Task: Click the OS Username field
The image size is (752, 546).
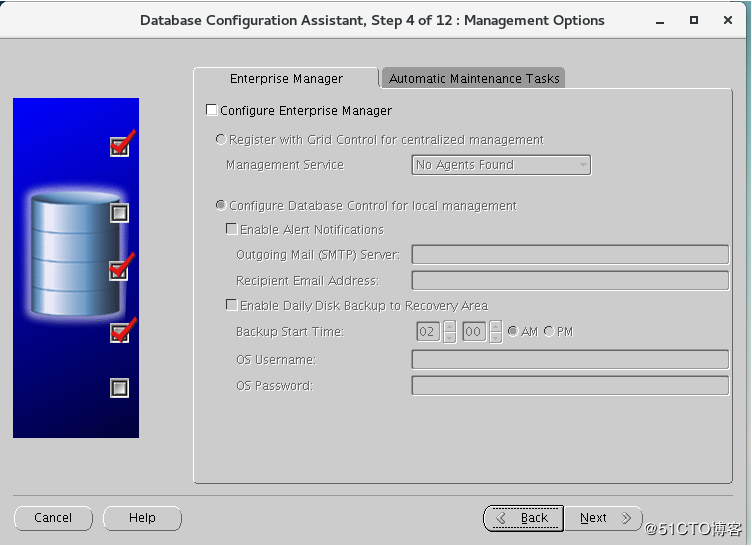Action: [570, 359]
